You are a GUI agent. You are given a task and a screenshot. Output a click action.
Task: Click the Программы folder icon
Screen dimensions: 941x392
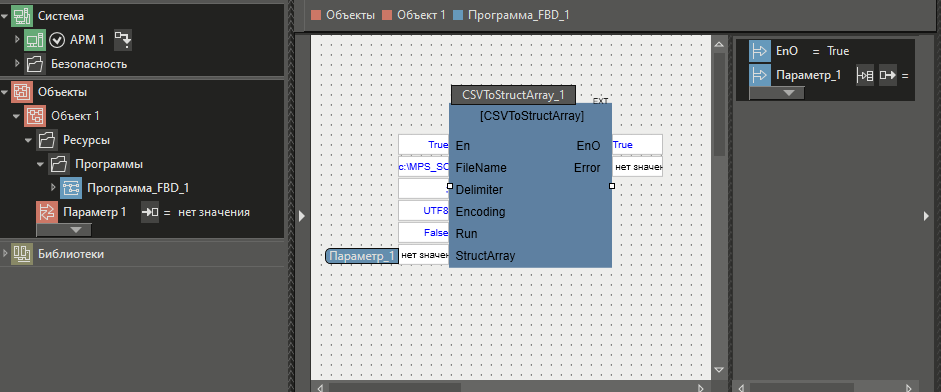(x=59, y=164)
